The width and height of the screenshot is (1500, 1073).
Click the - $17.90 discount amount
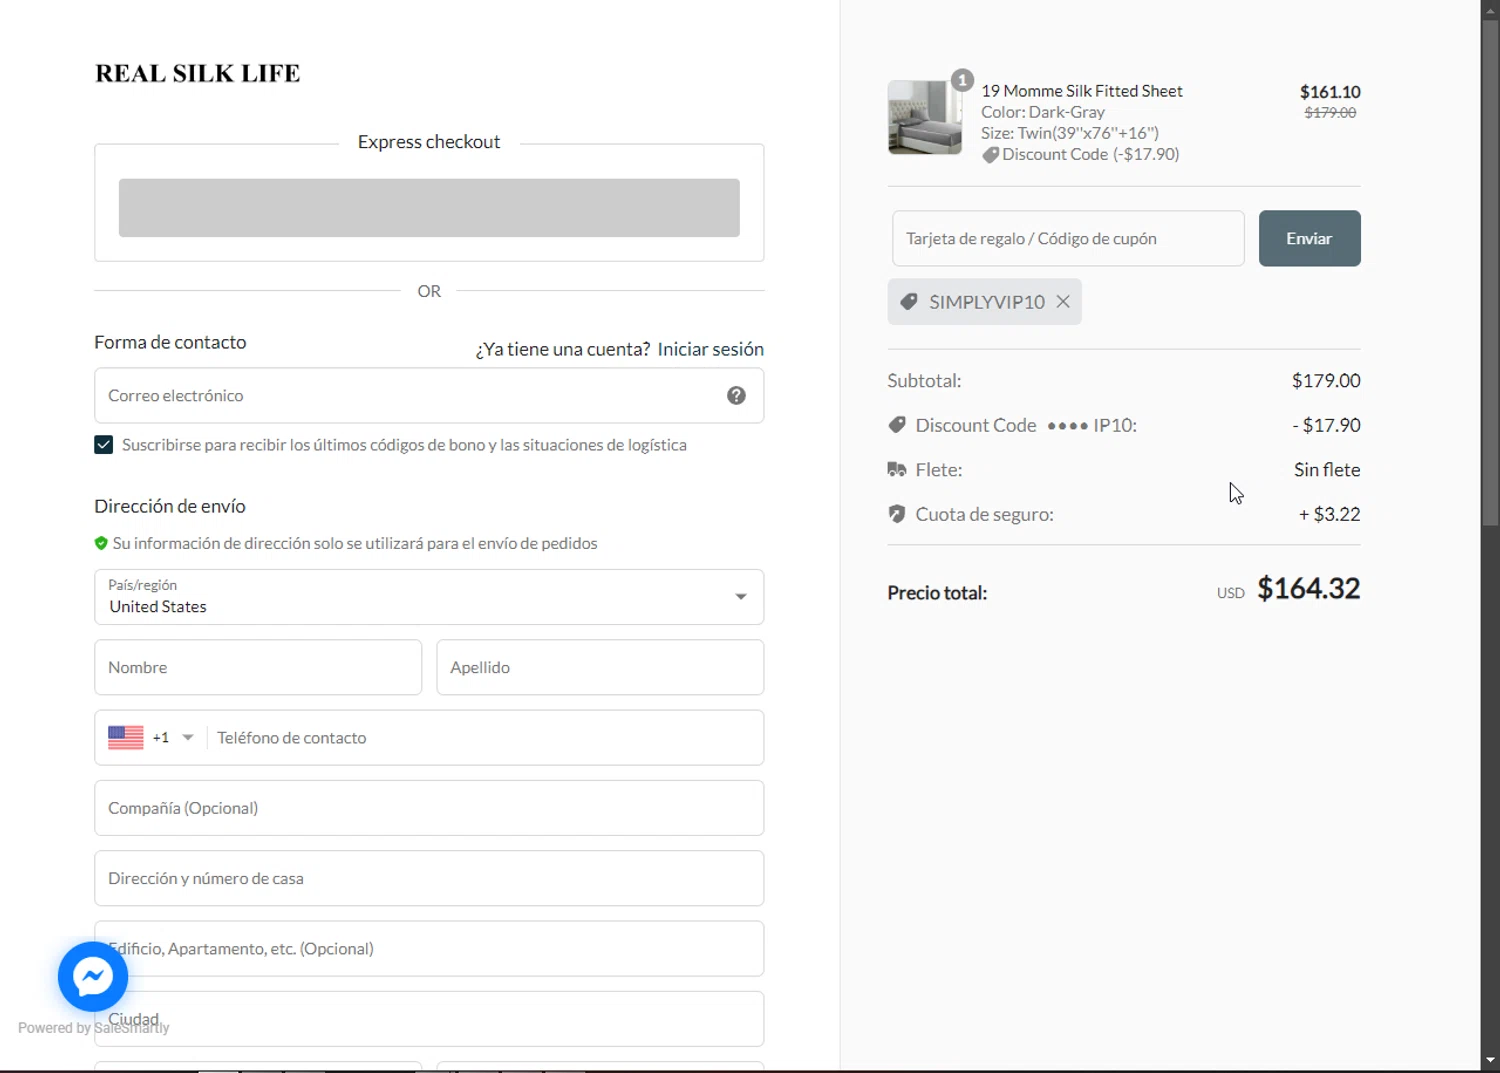pos(1326,425)
